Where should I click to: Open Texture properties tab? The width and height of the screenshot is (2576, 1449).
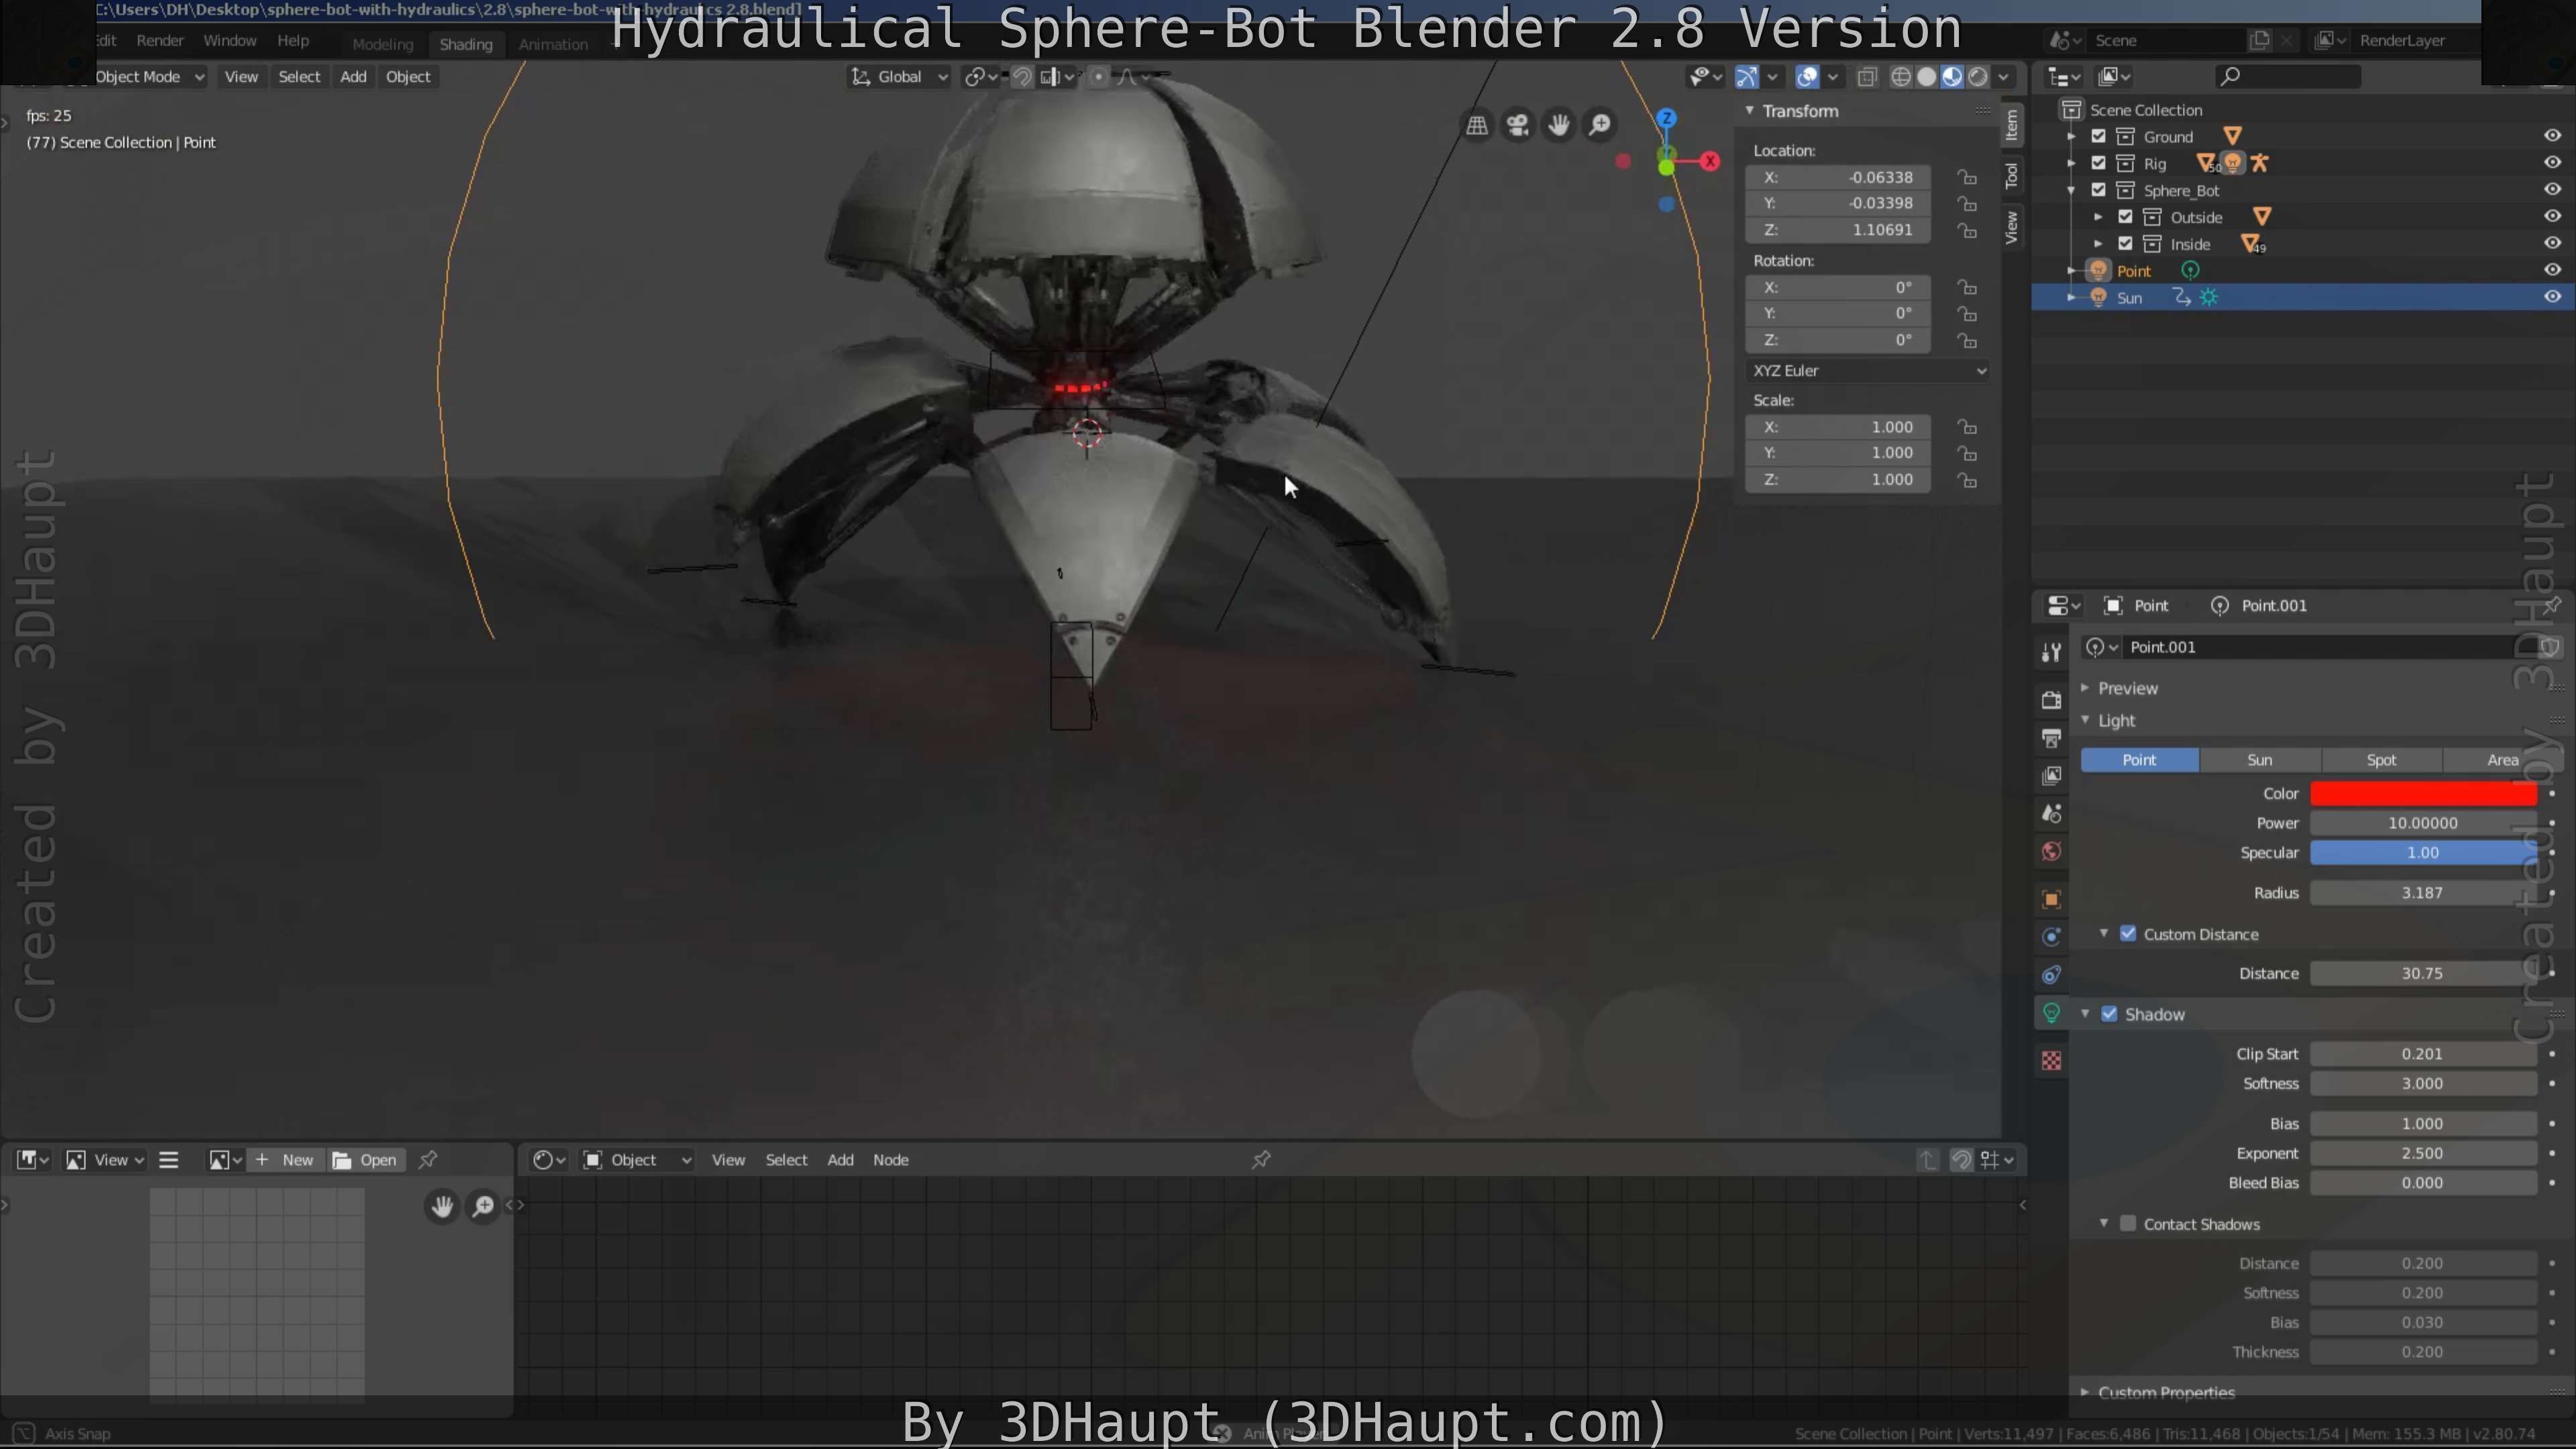pos(2051,1060)
